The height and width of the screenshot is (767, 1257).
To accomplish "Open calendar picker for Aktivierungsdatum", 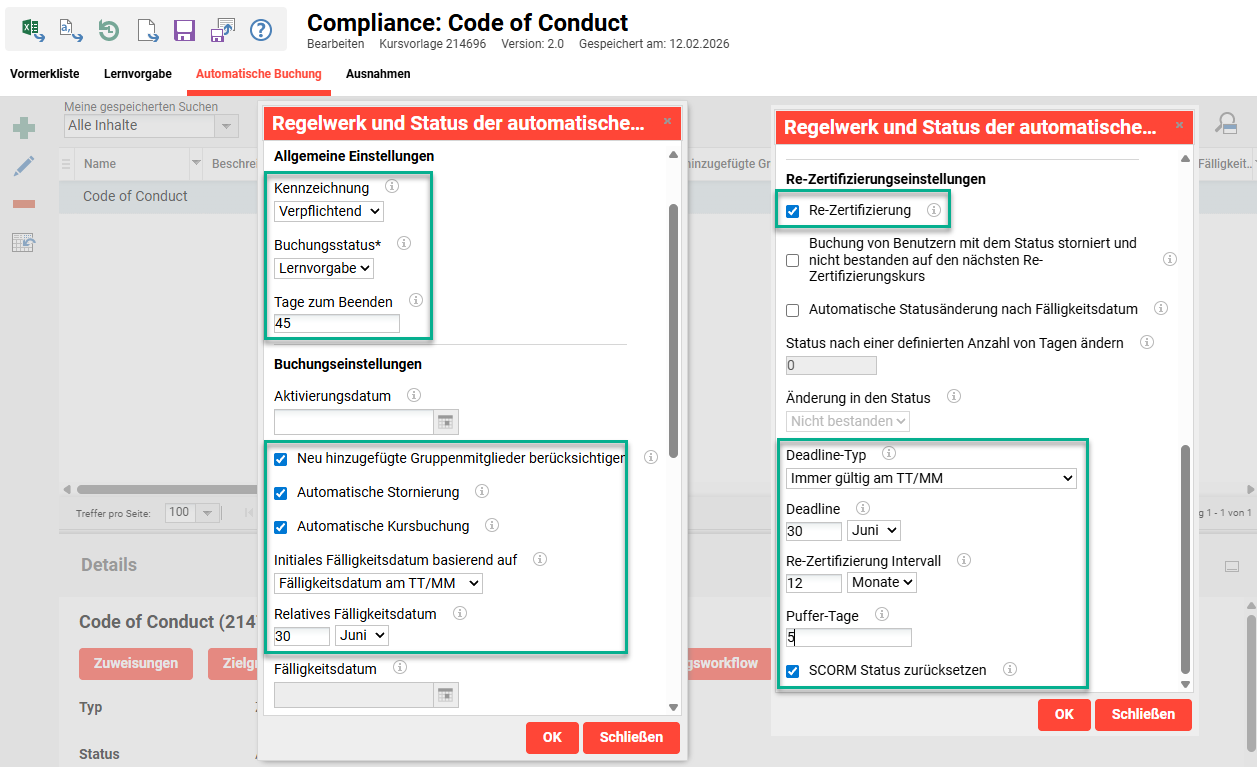I will pos(446,422).
